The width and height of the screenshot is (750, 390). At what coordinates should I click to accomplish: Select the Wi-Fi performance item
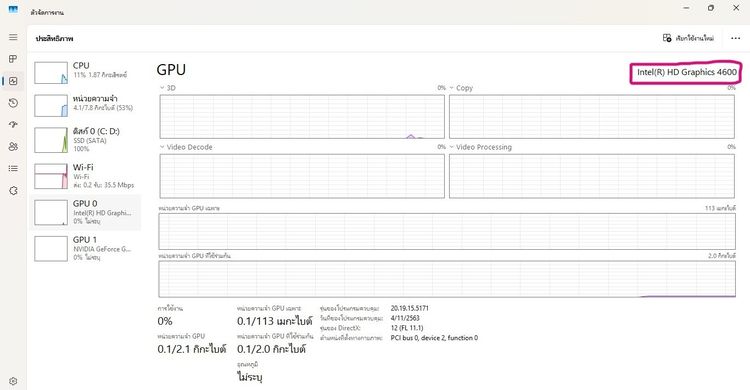coord(85,176)
